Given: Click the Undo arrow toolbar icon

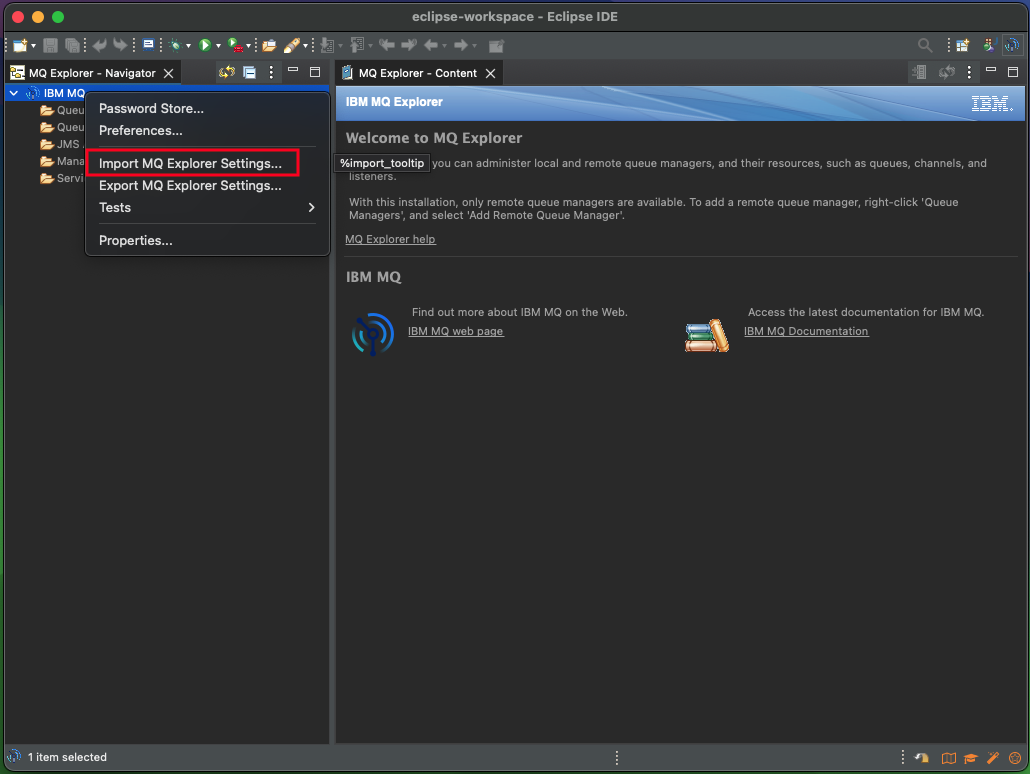Looking at the screenshot, I should click(99, 45).
